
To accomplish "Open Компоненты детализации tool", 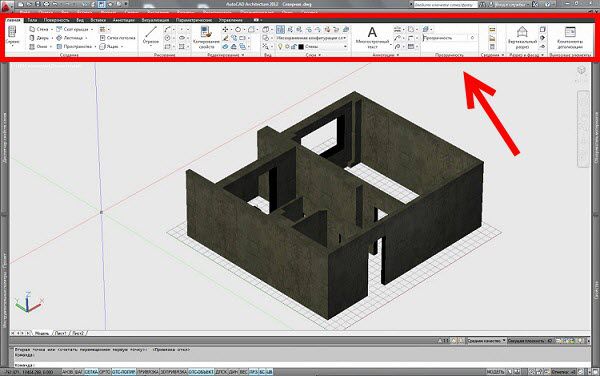I will tap(570, 37).
